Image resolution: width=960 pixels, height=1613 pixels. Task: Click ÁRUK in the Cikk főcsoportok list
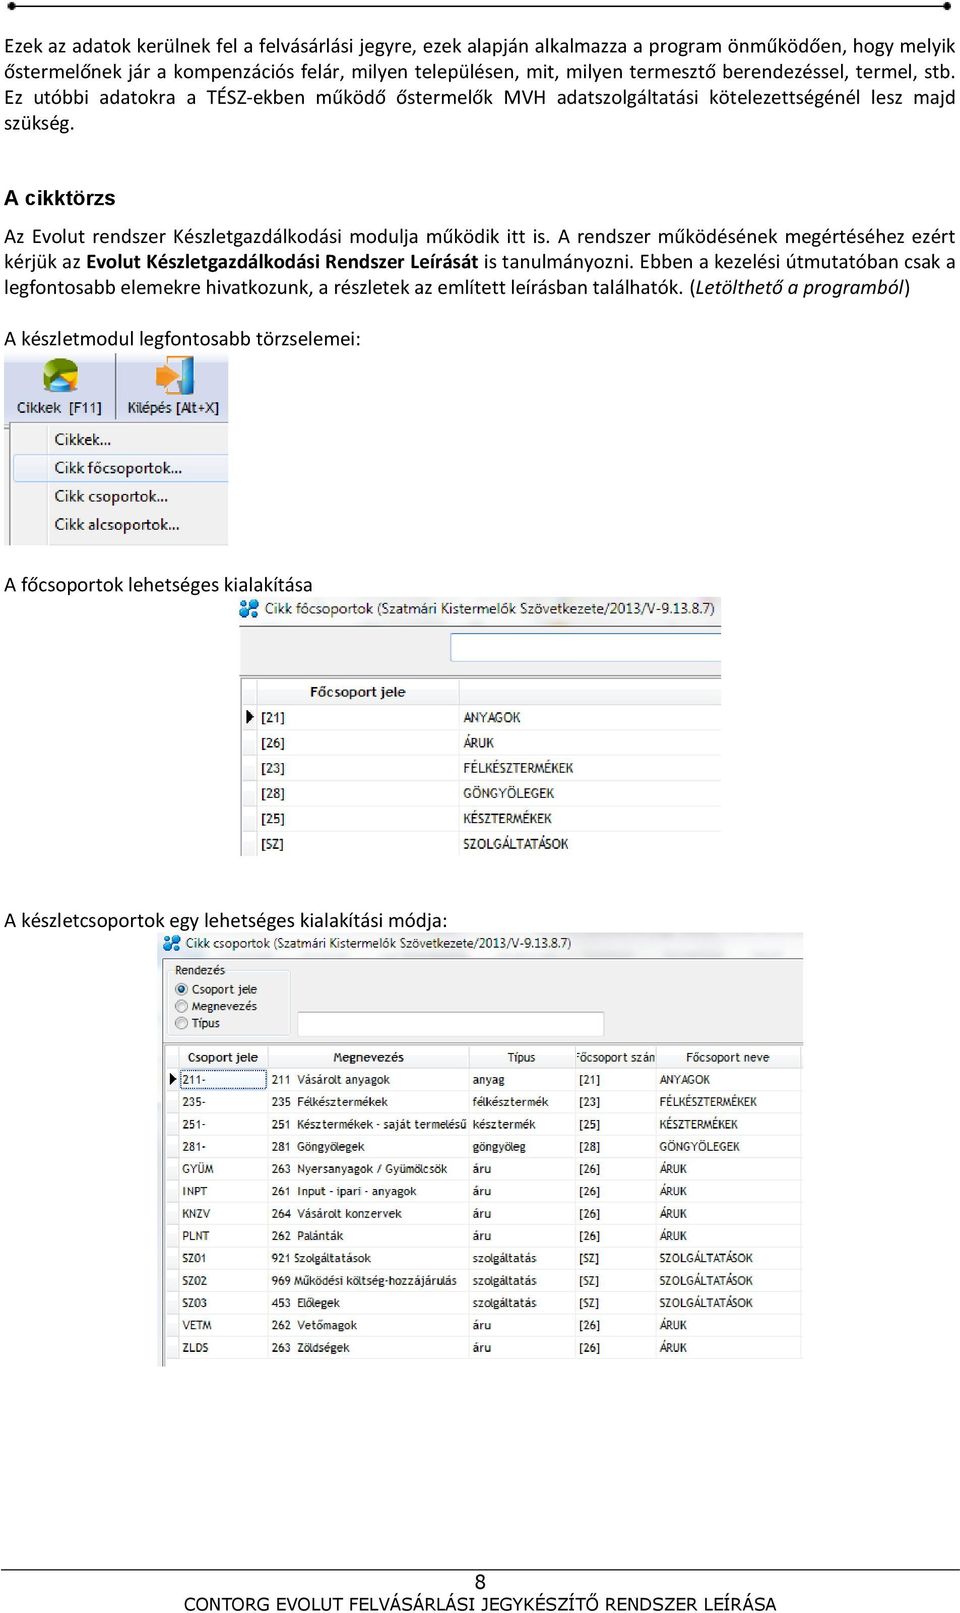click(x=479, y=743)
